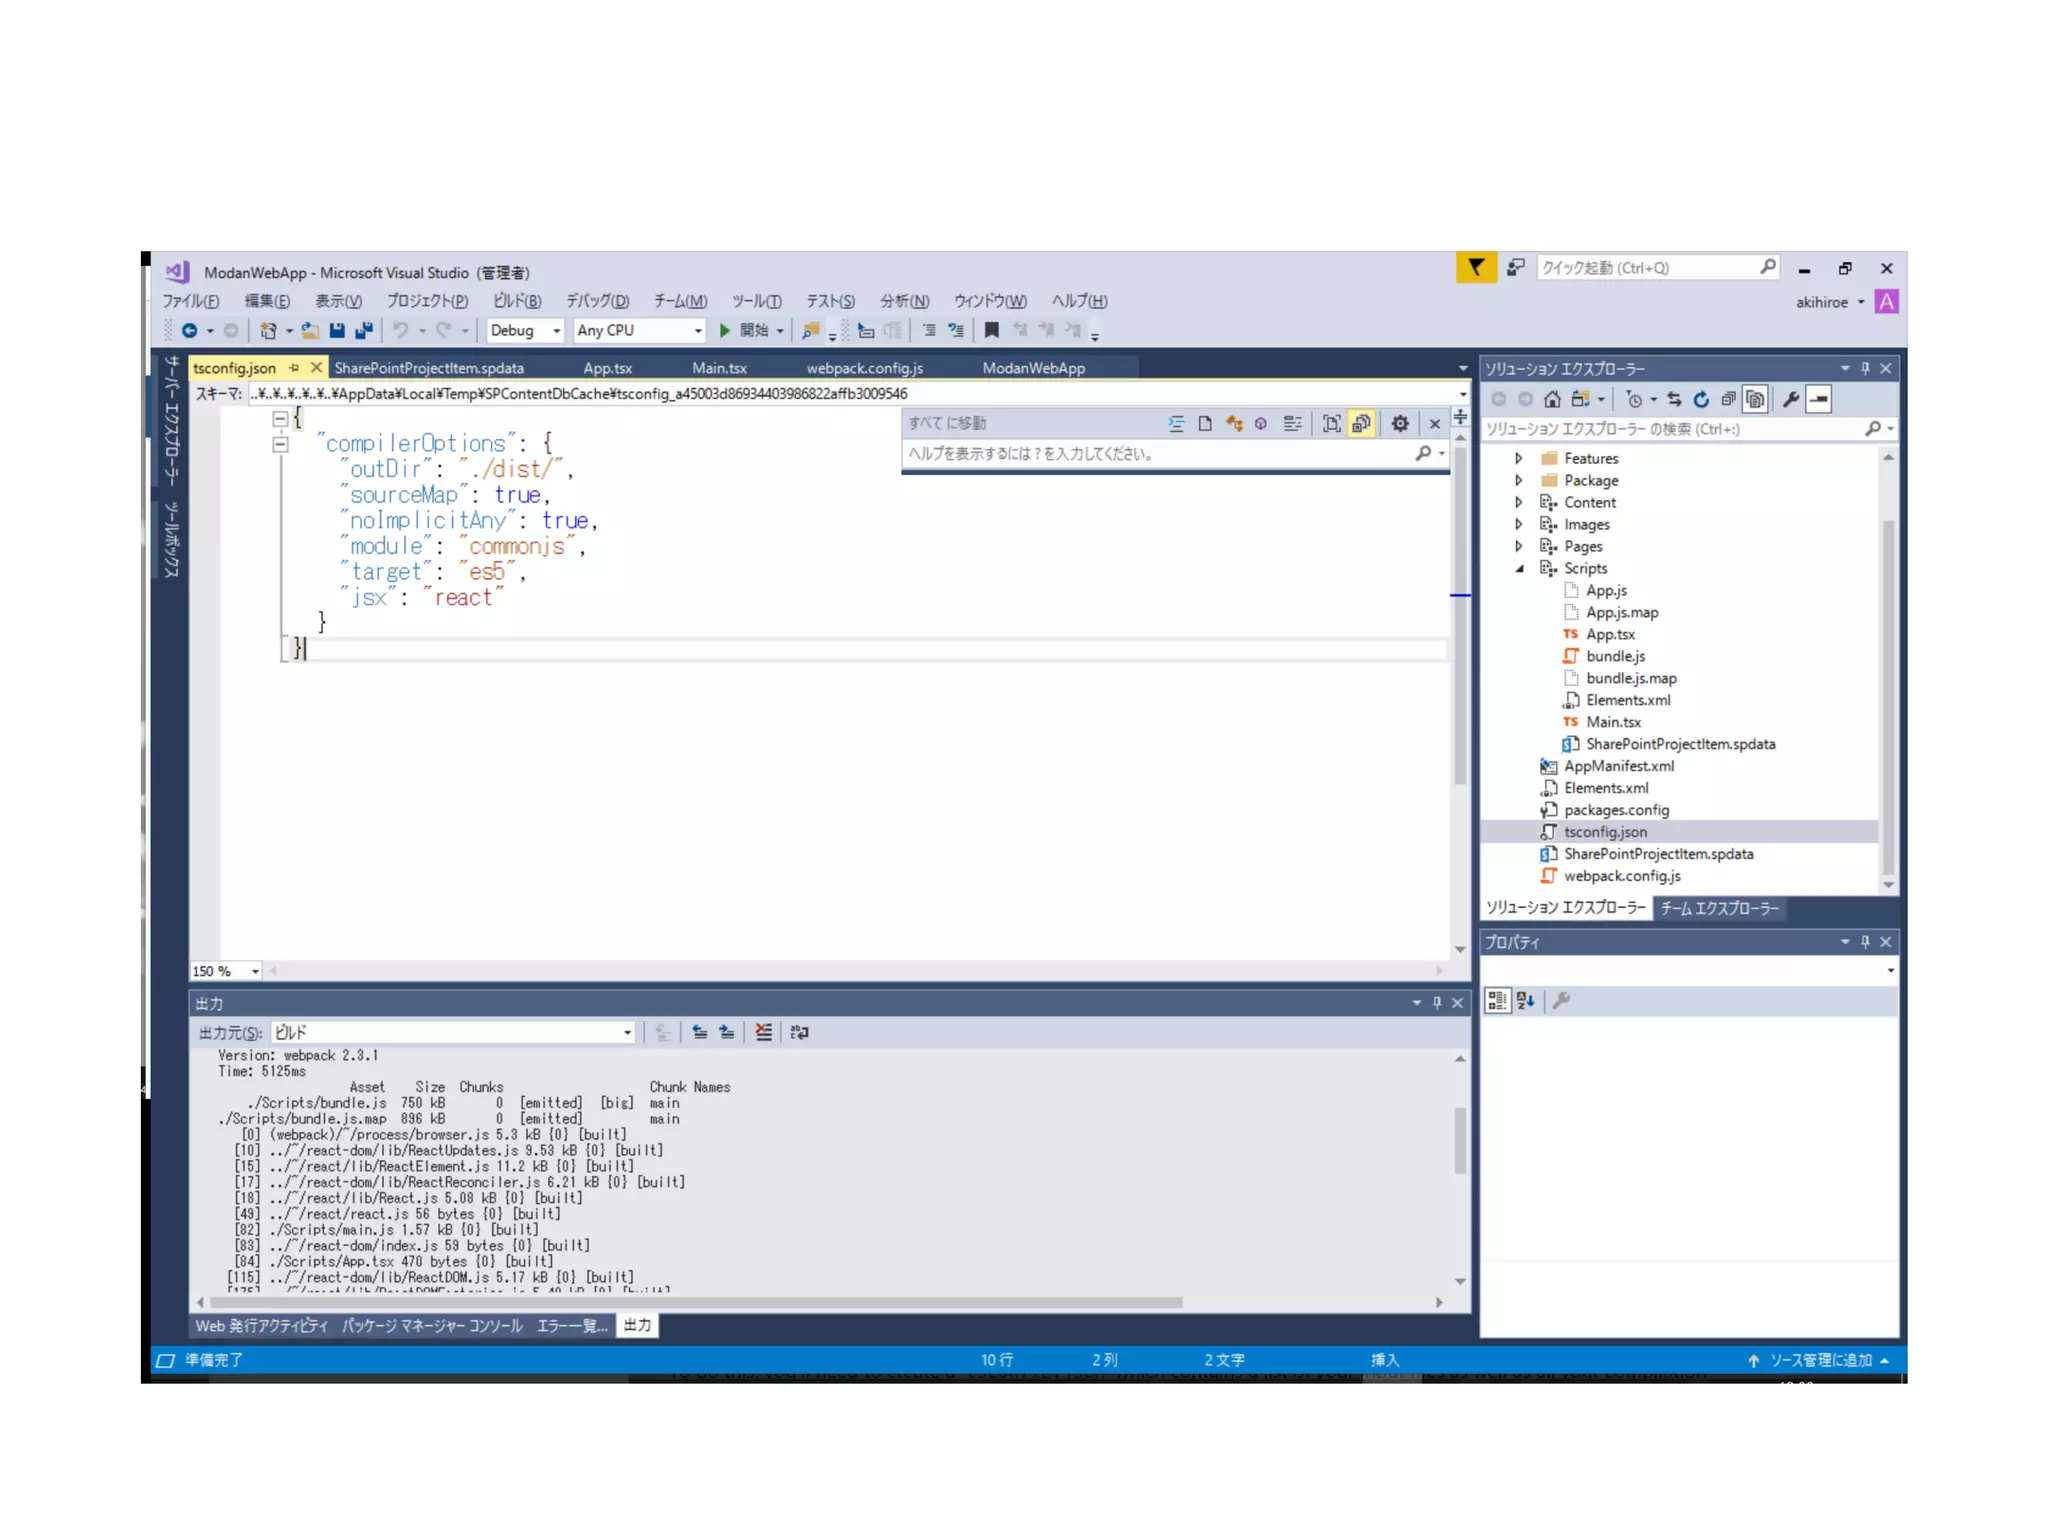Toggle word wrap in output pane

[x=799, y=1032]
